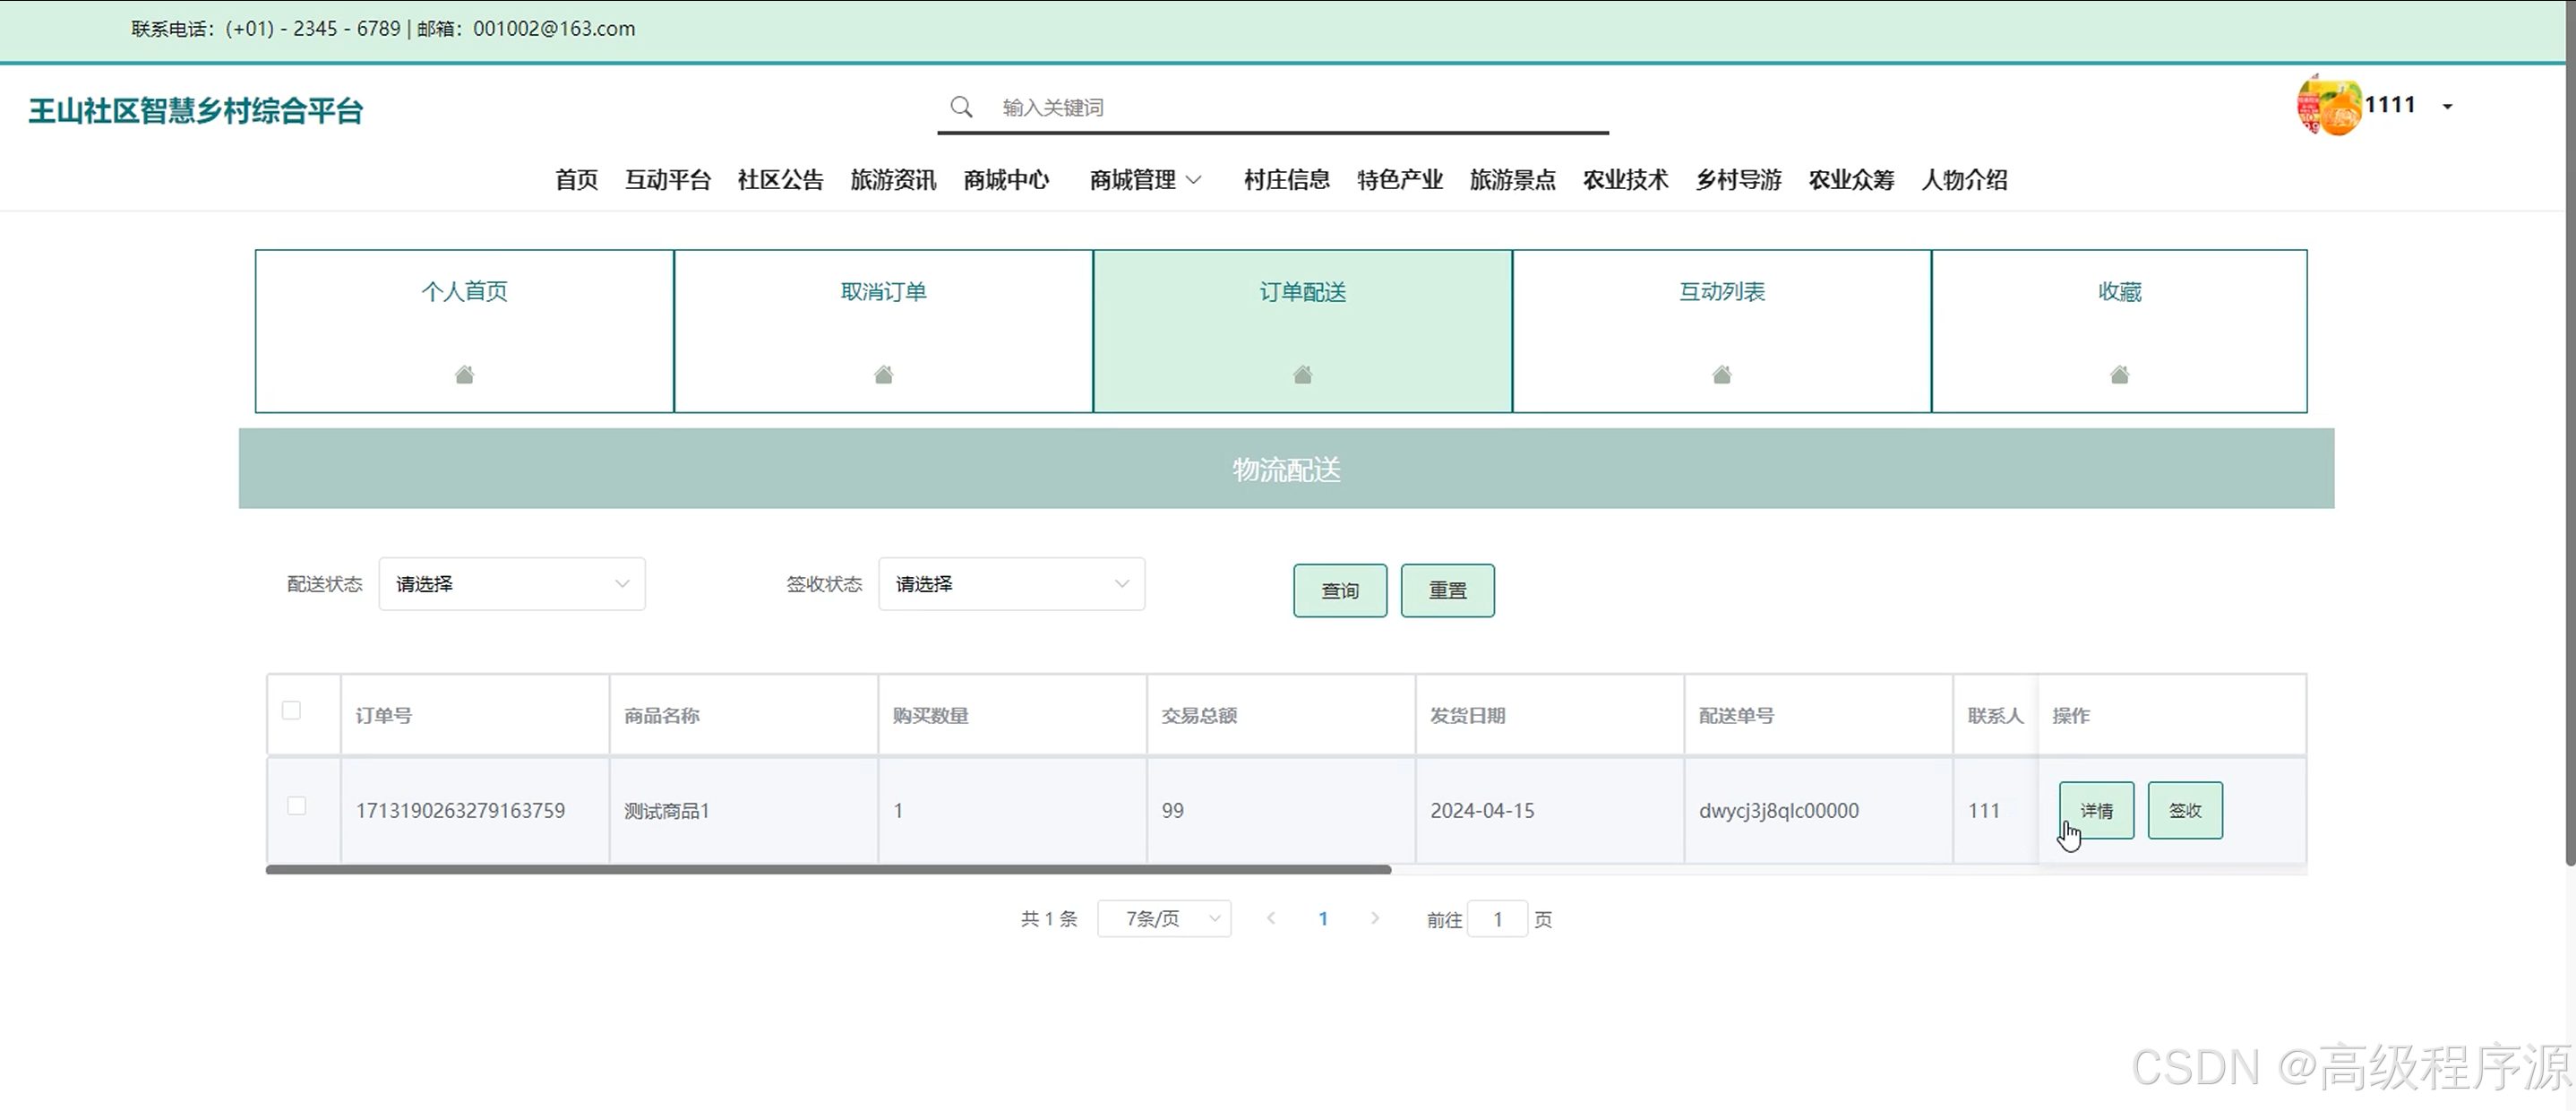
Task: Open the 旅游景点 menu item
Action: click(x=1512, y=180)
